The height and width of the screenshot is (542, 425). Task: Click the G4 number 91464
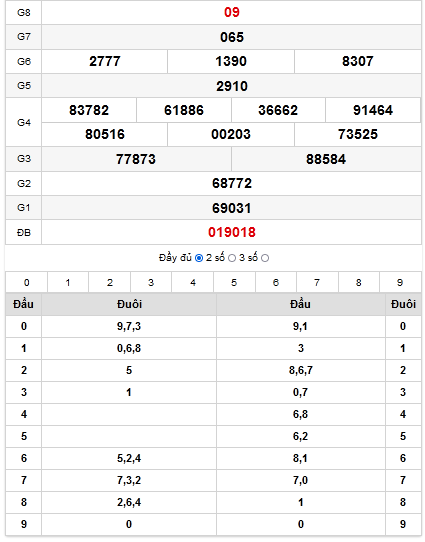[373, 110]
